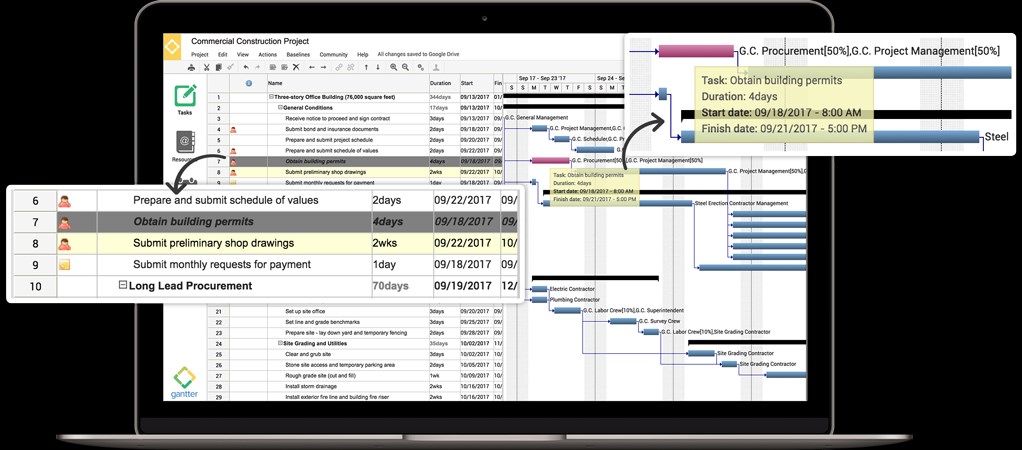
Task: Click the resource indicator on task row 4
Action: click(233, 129)
